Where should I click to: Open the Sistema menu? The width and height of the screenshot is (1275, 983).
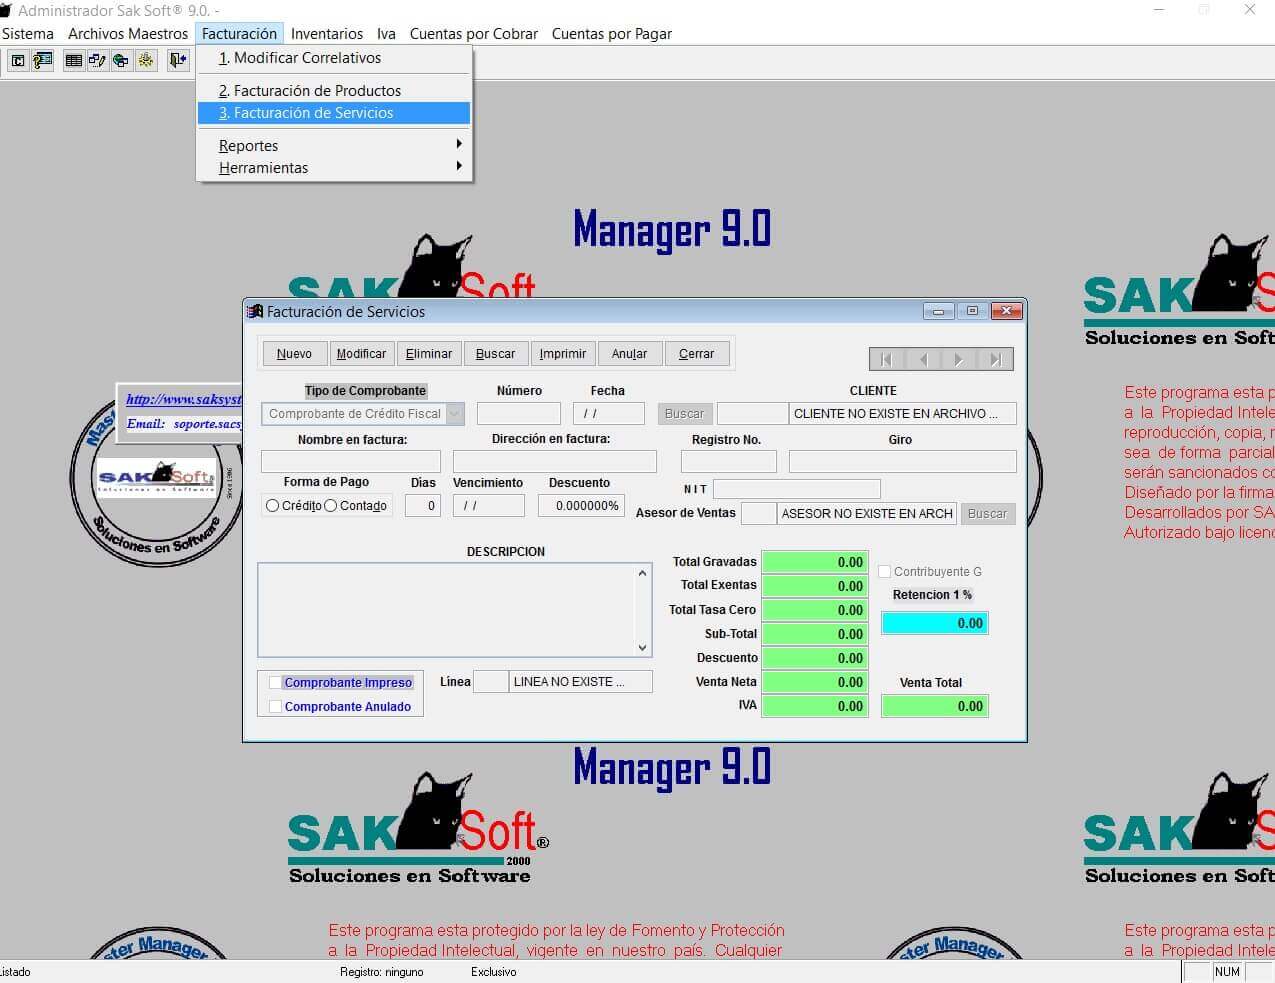(x=28, y=33)
